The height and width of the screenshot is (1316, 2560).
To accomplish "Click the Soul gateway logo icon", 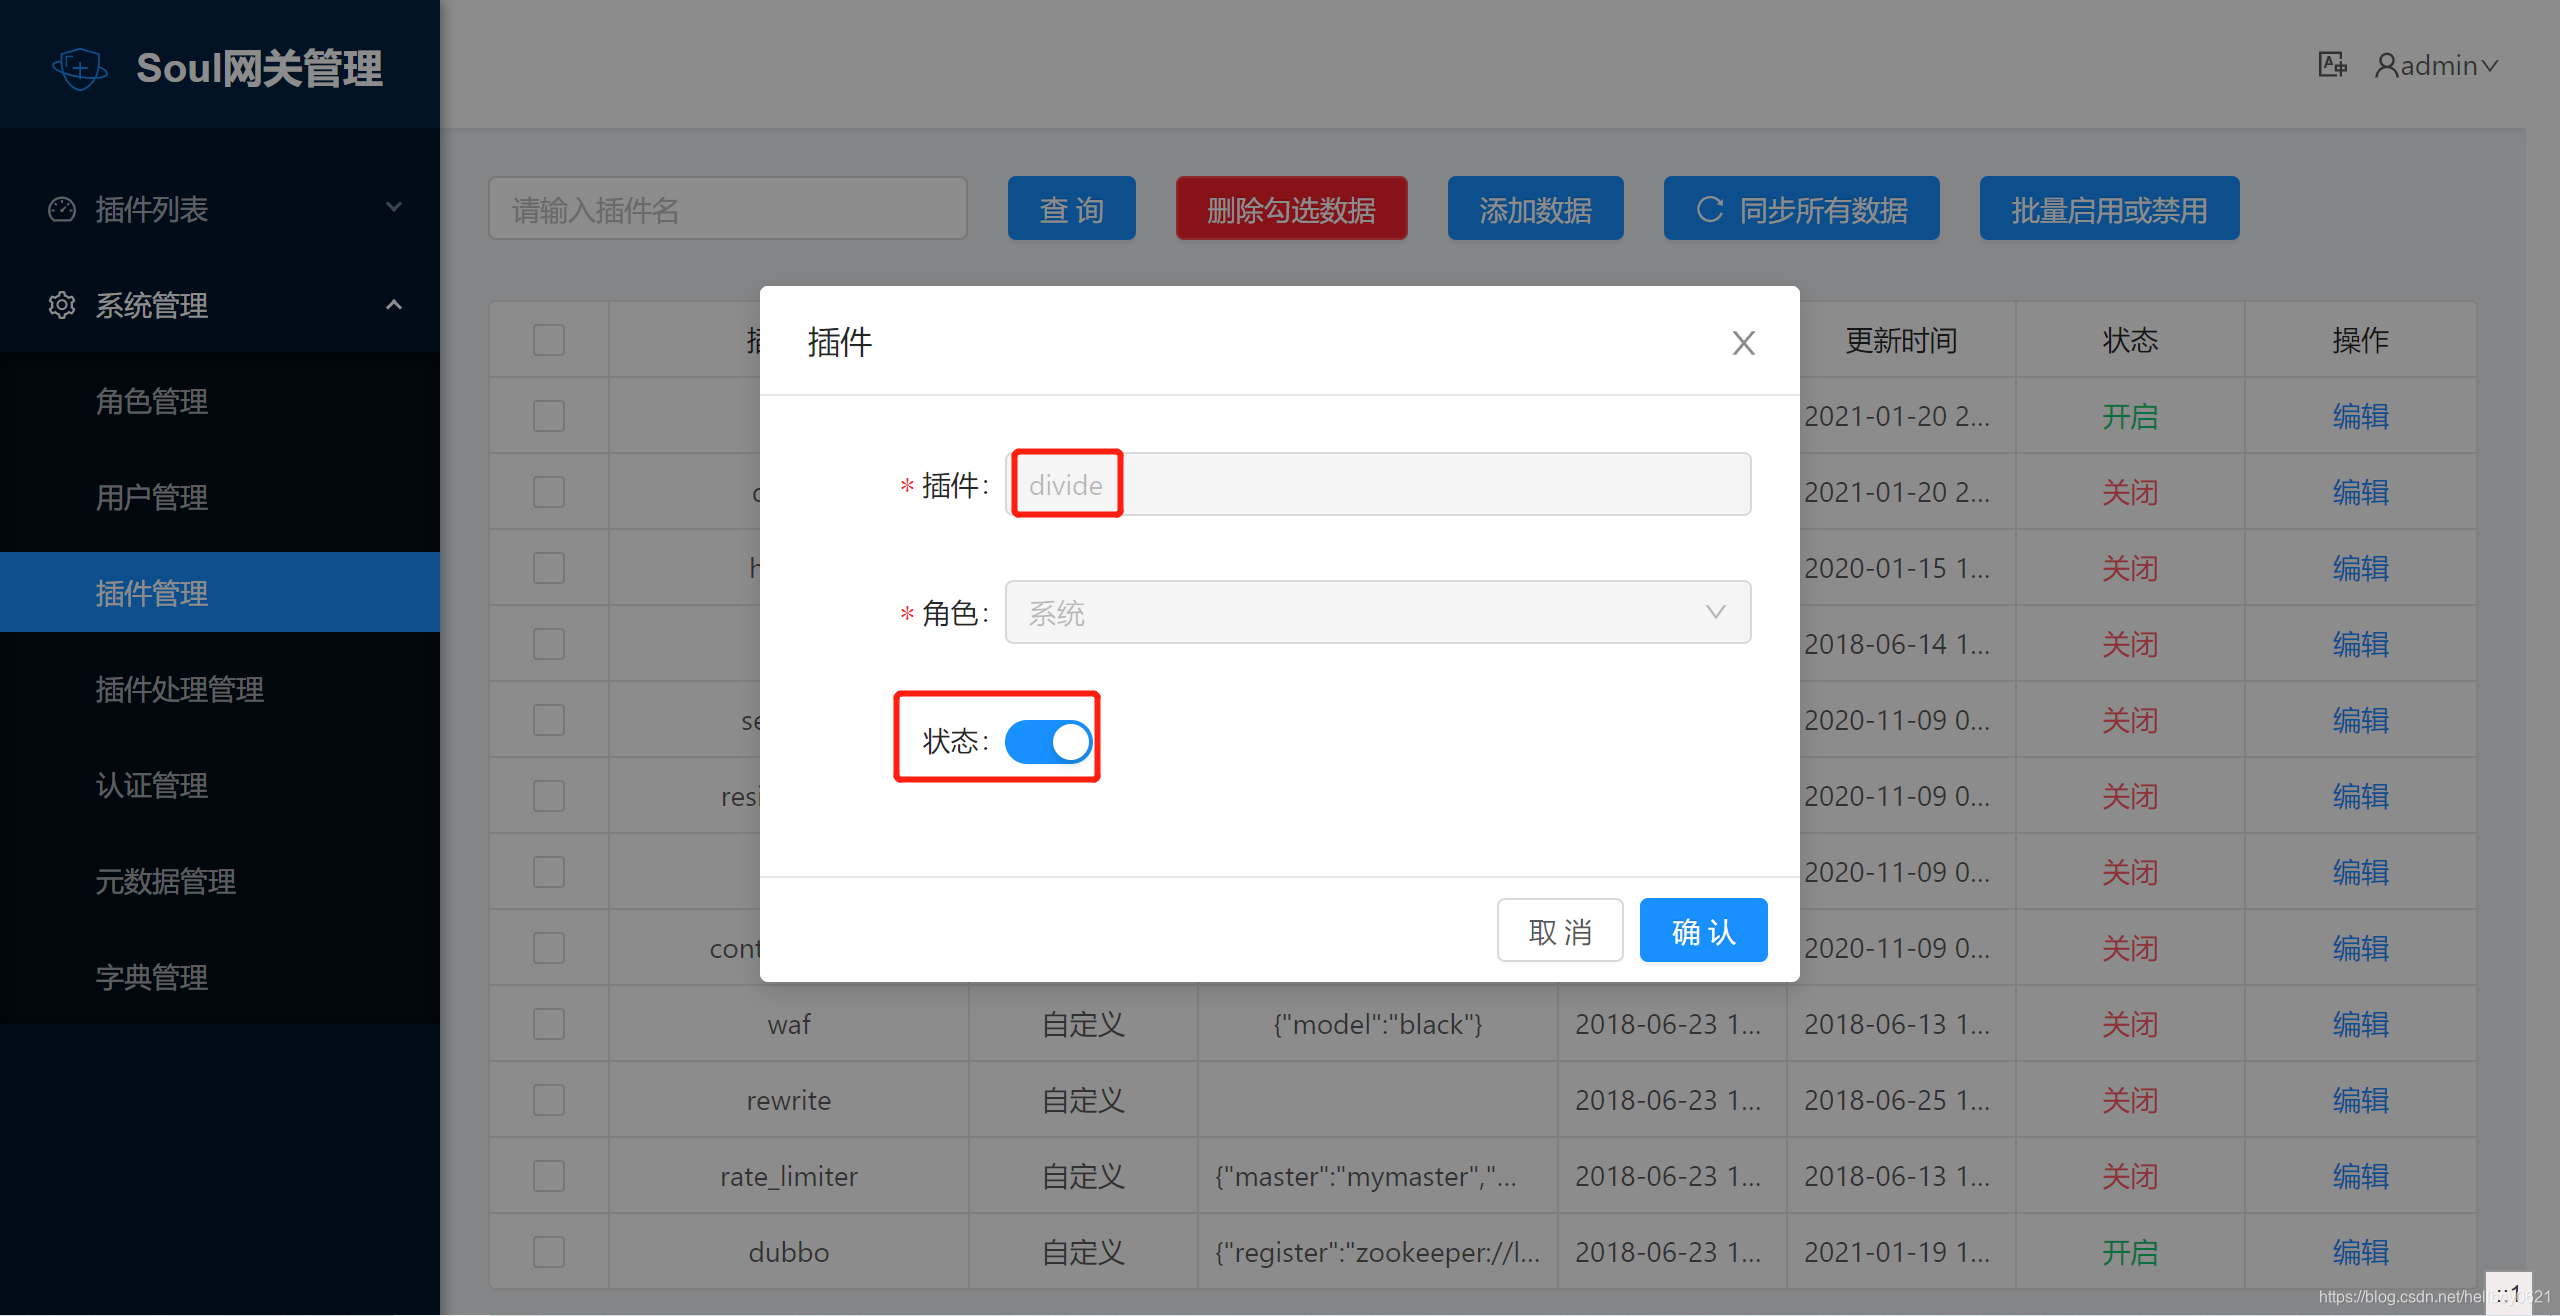I will pos(79,68).
